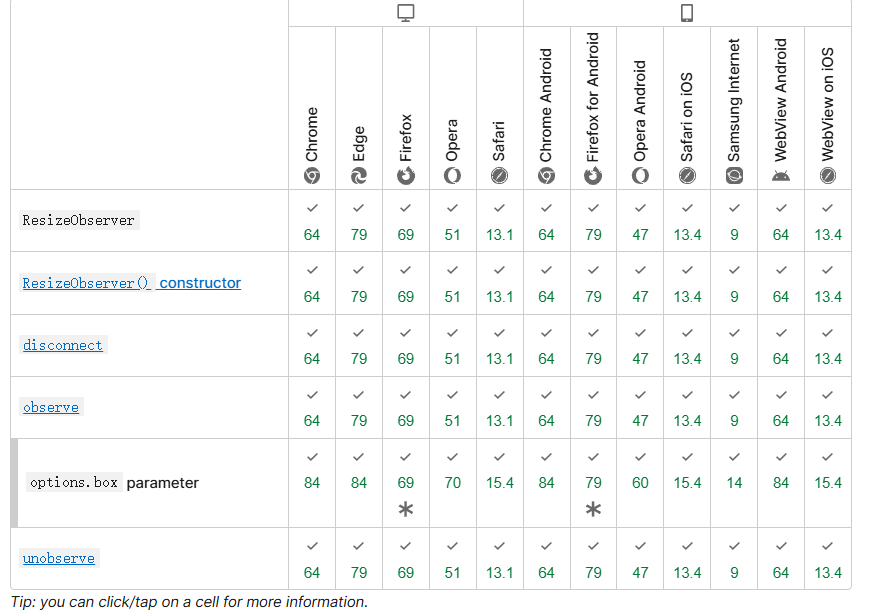
Task: Click the Samsung Internet column header icon
Action: coord(734,176)
